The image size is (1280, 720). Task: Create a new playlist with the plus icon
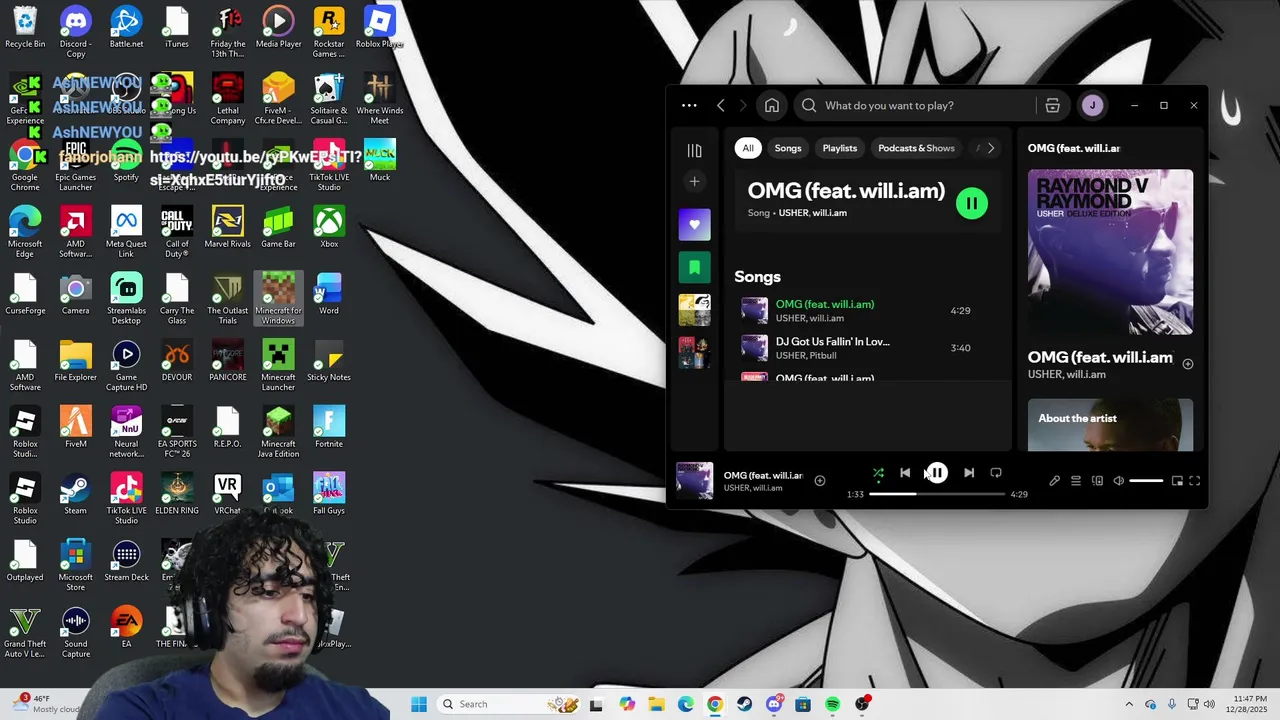[x=695, y=181]
